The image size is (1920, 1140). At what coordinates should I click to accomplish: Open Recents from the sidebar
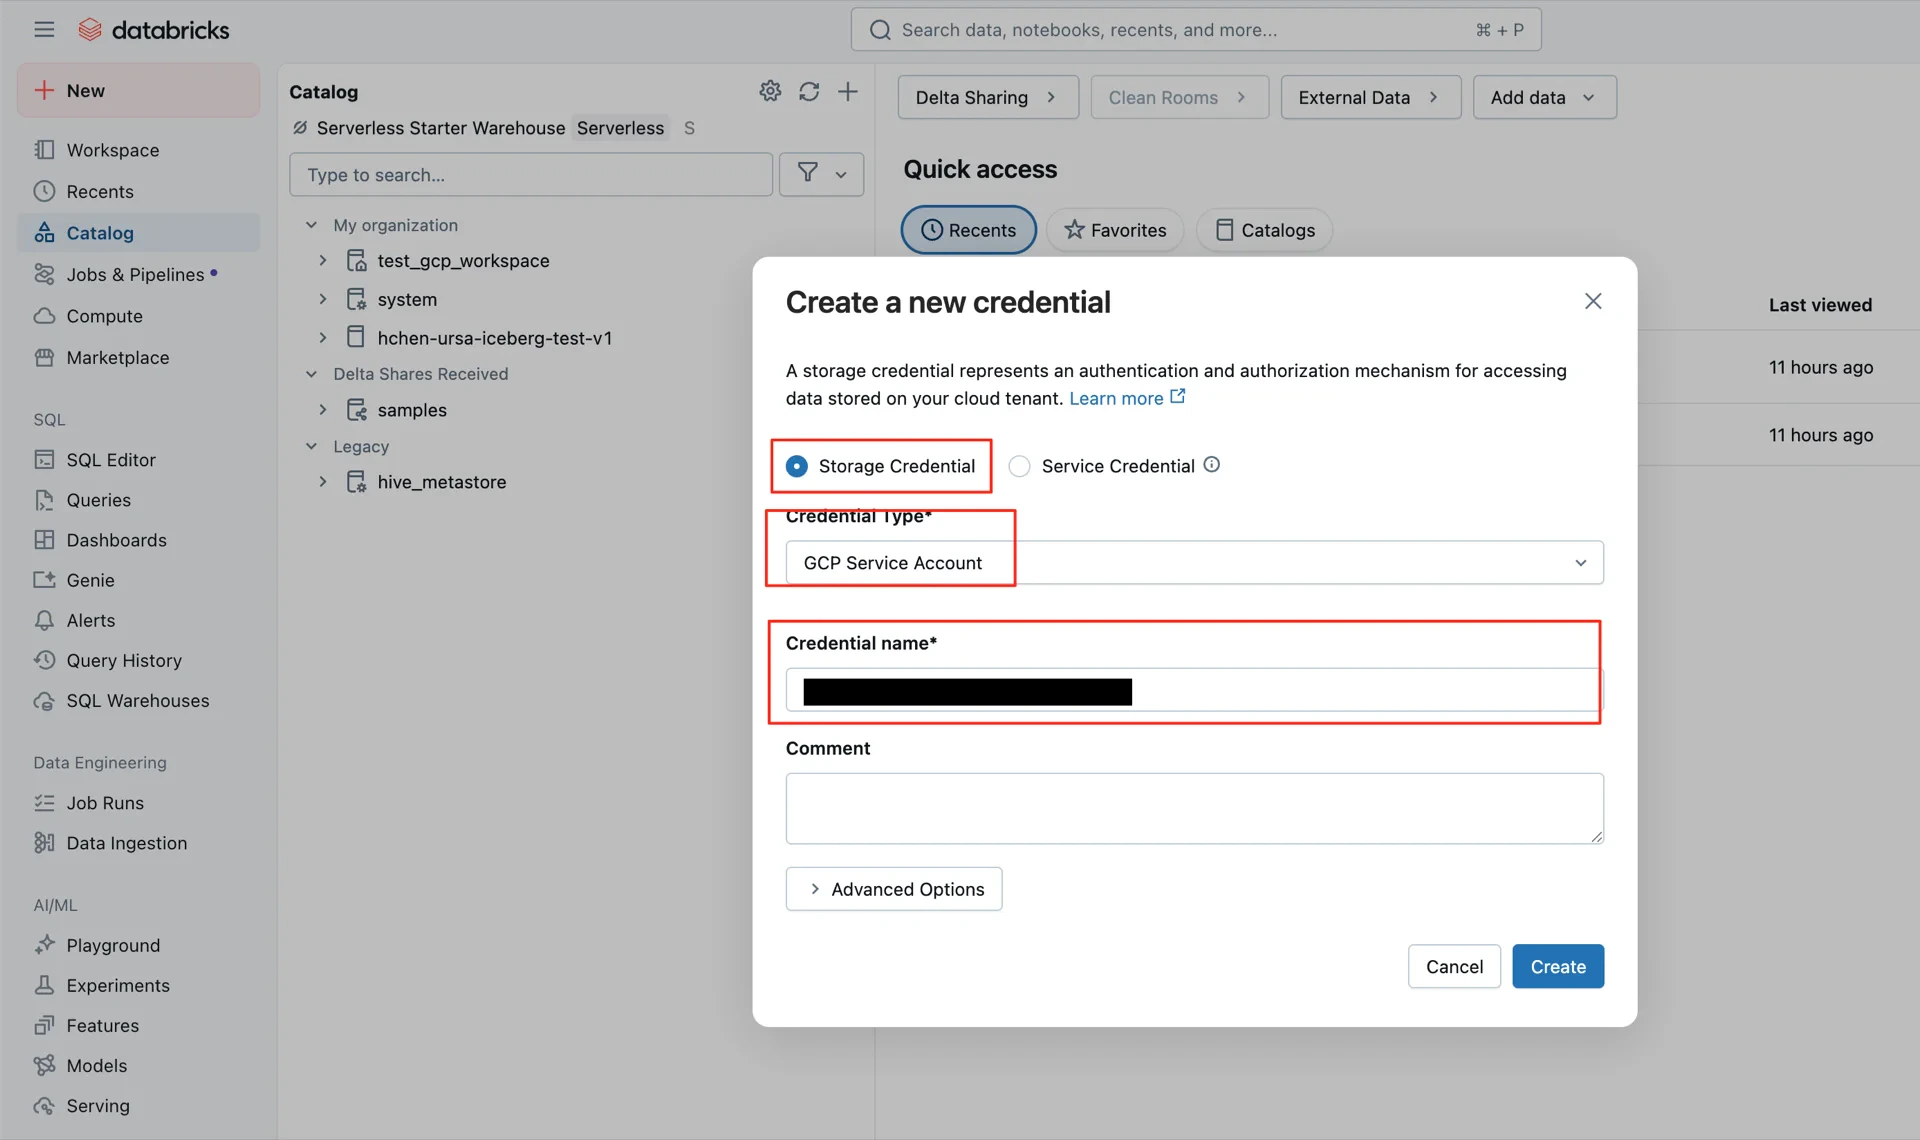pyautogui.click(x=138, y=191)
